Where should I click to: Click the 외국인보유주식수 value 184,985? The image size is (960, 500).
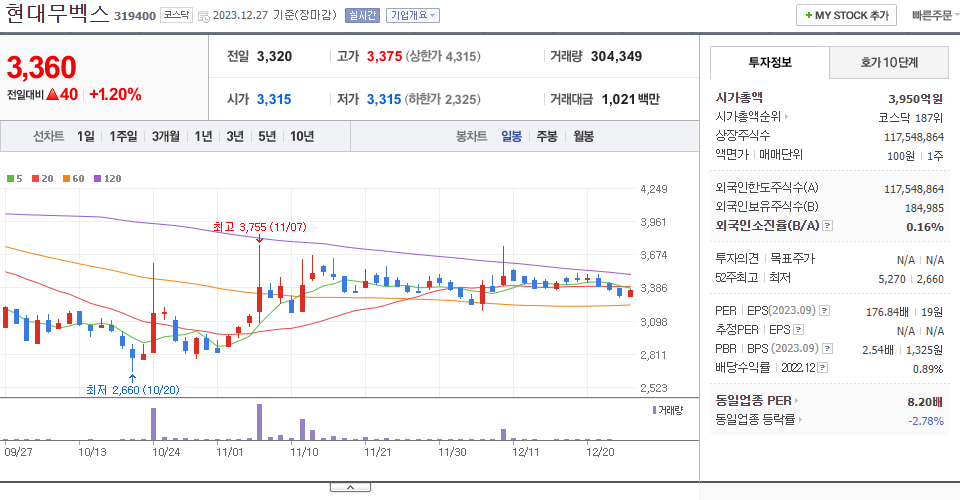[924, 208]
